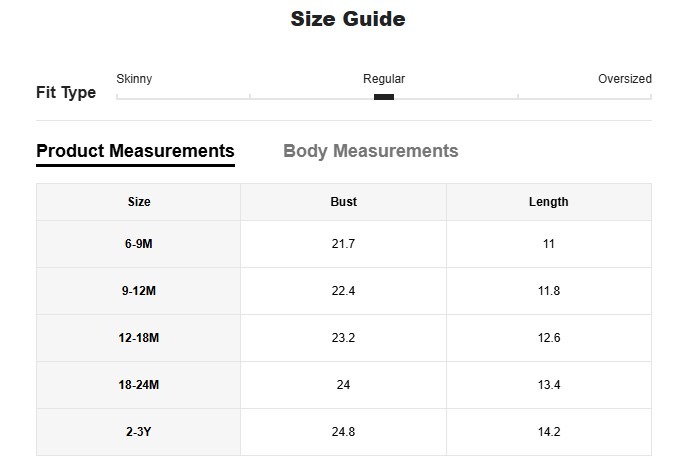Click the 13.4 length value for 18-24M
Image resolution: width=690 pixels, height=469 pixels.
pos(548,385)
